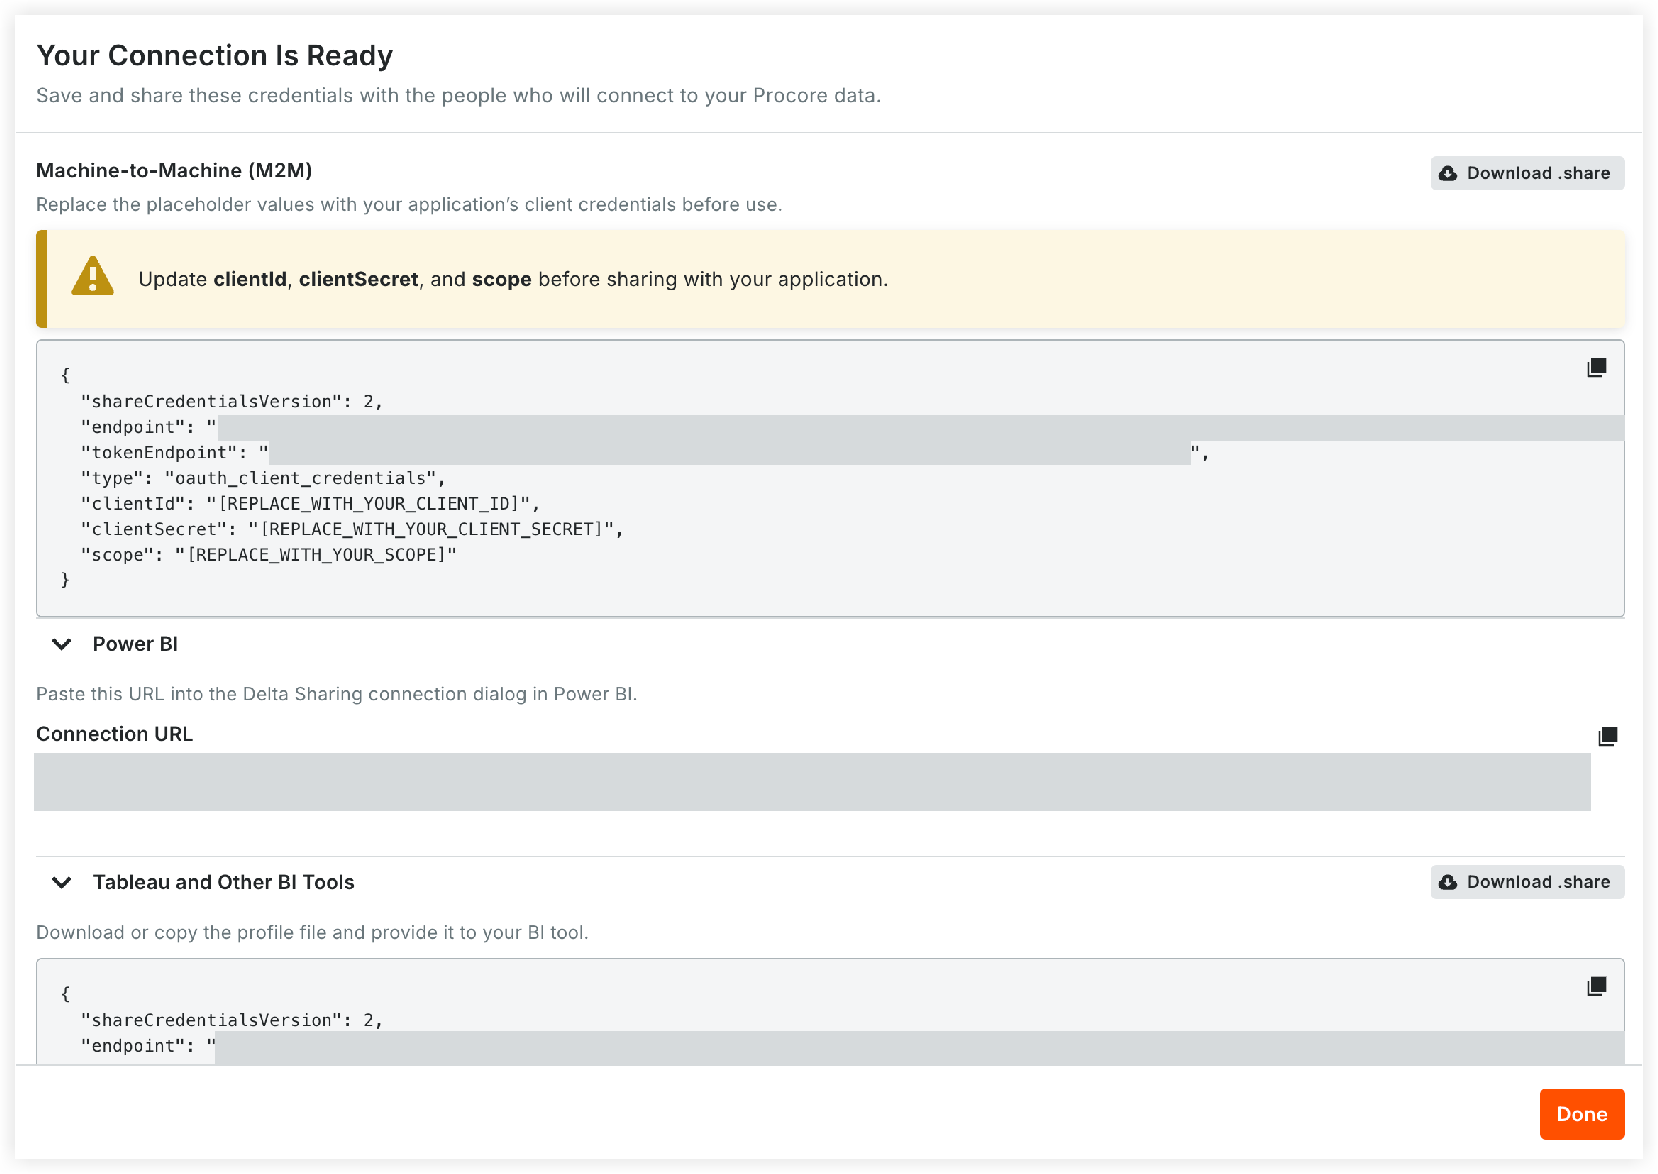
Task: Copy the Machine-to-Machine JSON credentials
Action: [x=1597, y=368]
